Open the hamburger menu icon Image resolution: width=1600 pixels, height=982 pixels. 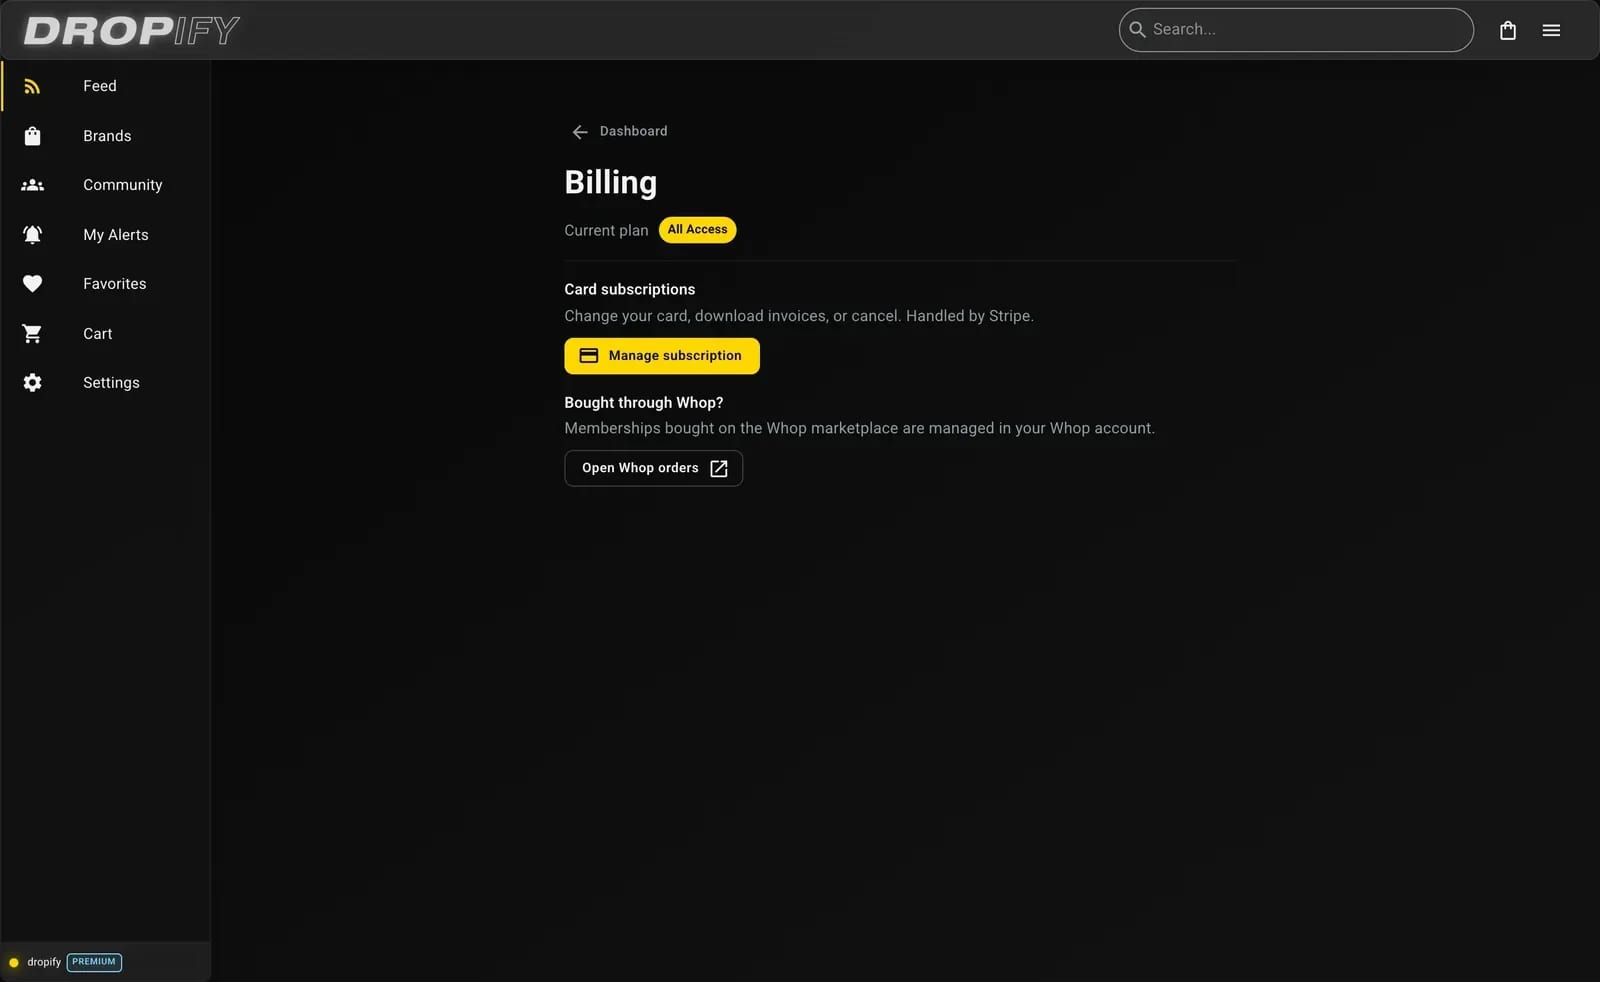(x=1551, y=30)
